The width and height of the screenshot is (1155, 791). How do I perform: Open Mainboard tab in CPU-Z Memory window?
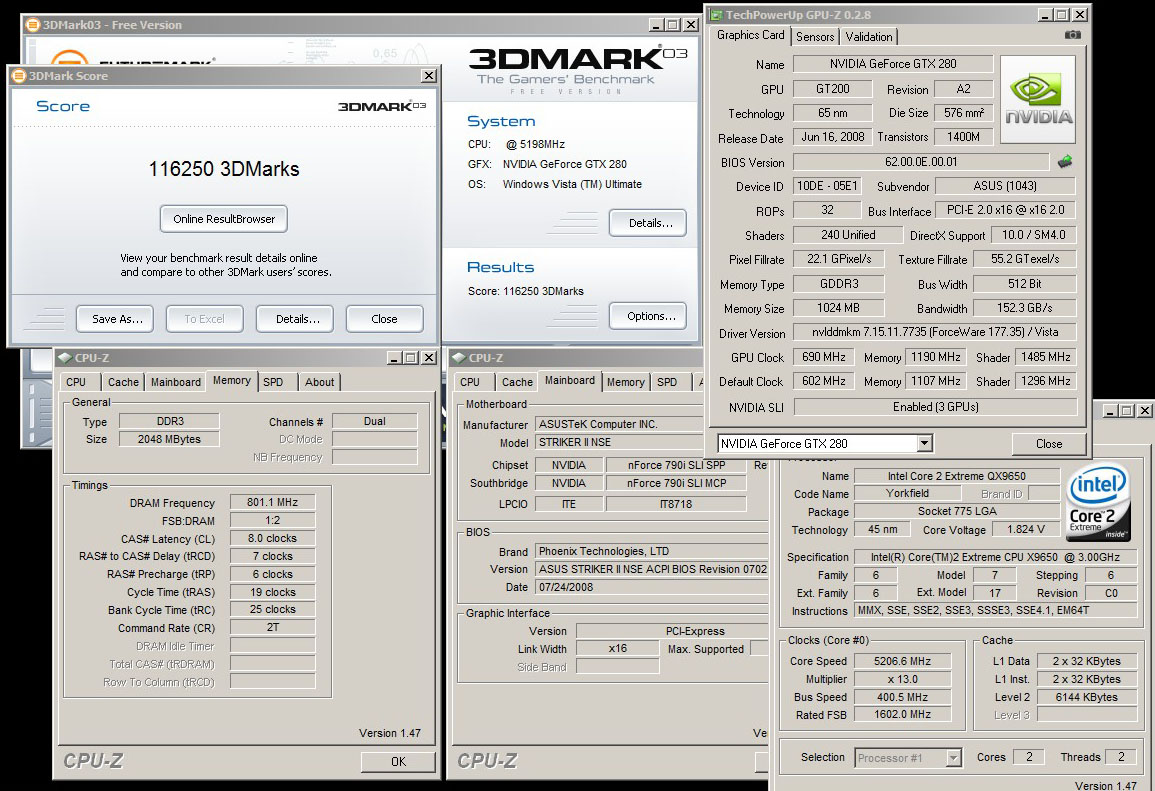pos(175,382)
